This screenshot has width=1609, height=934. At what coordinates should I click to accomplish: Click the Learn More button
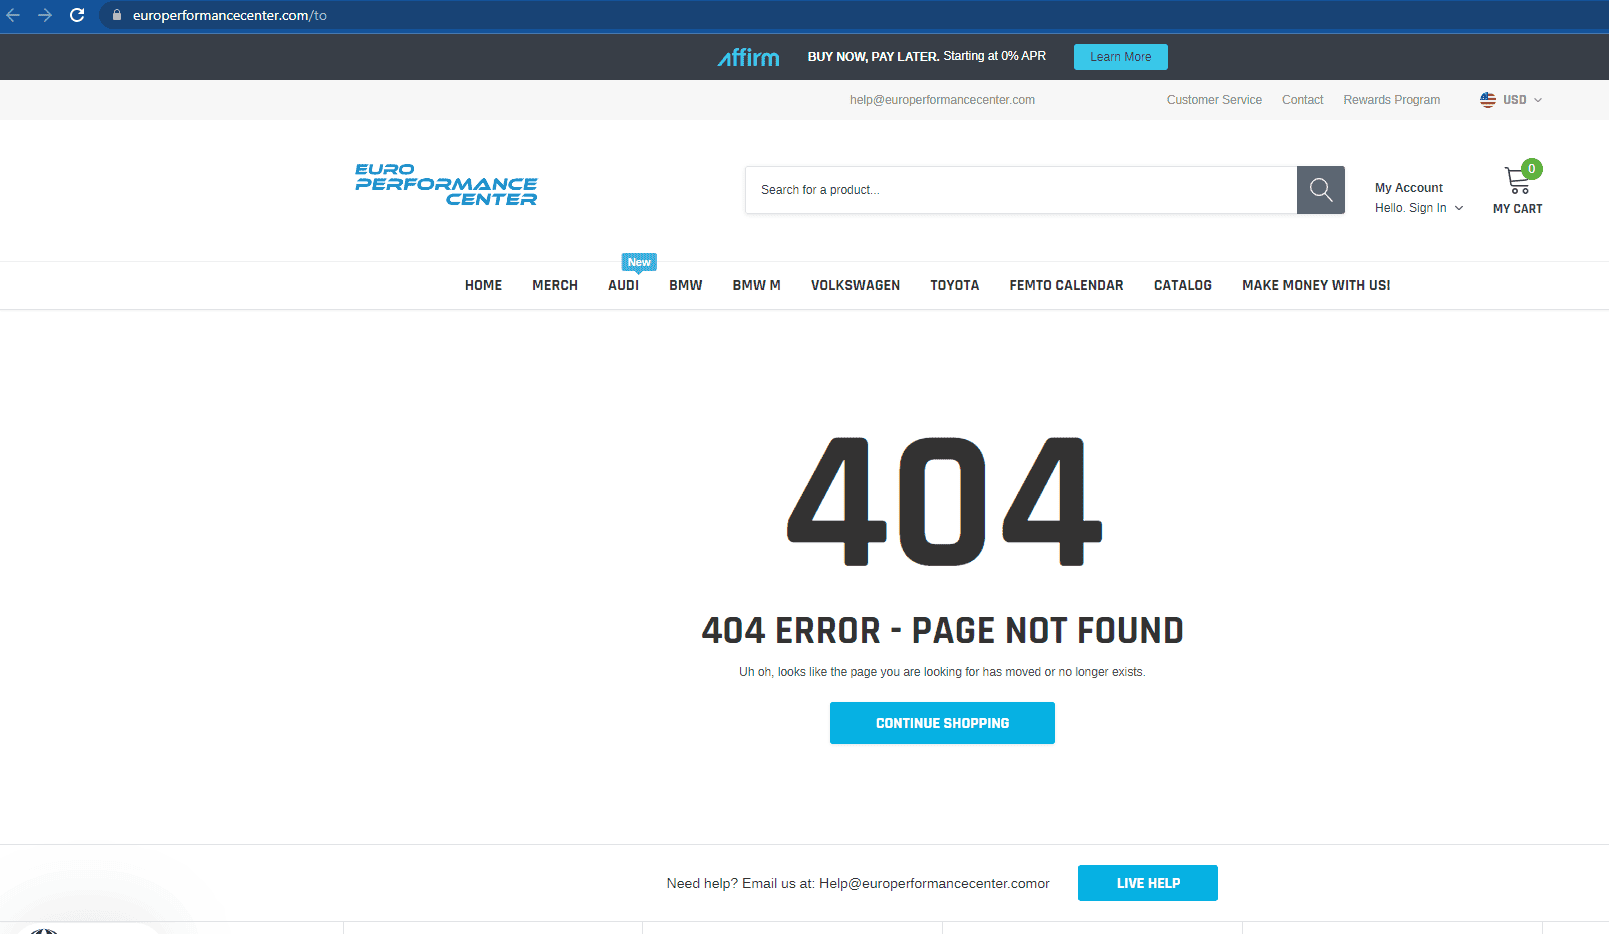1120,57
